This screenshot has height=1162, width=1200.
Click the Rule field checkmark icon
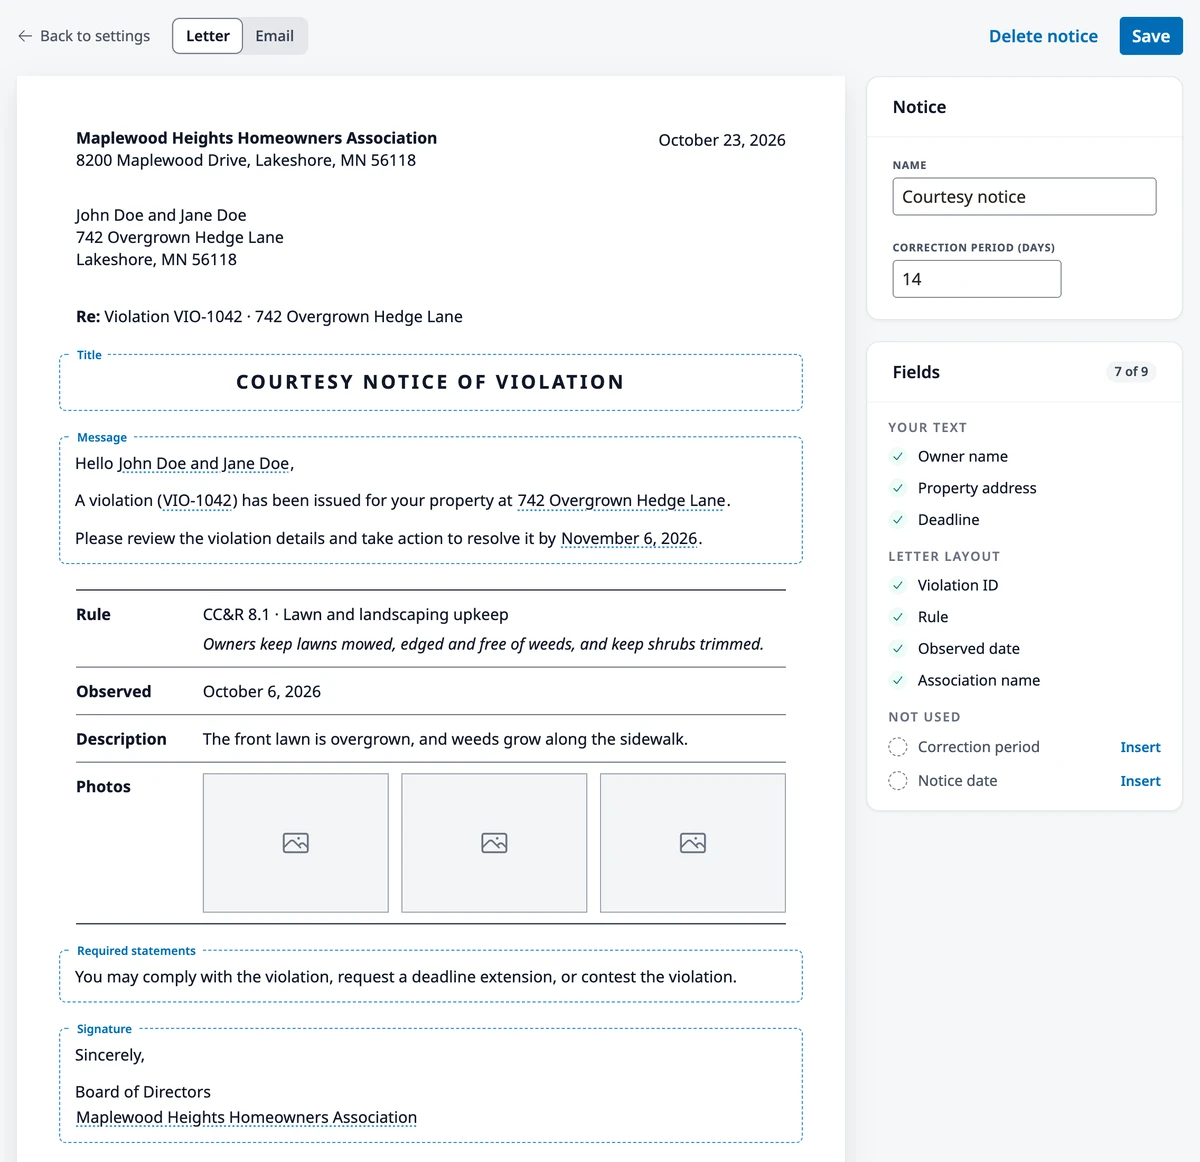pos(898,618)
